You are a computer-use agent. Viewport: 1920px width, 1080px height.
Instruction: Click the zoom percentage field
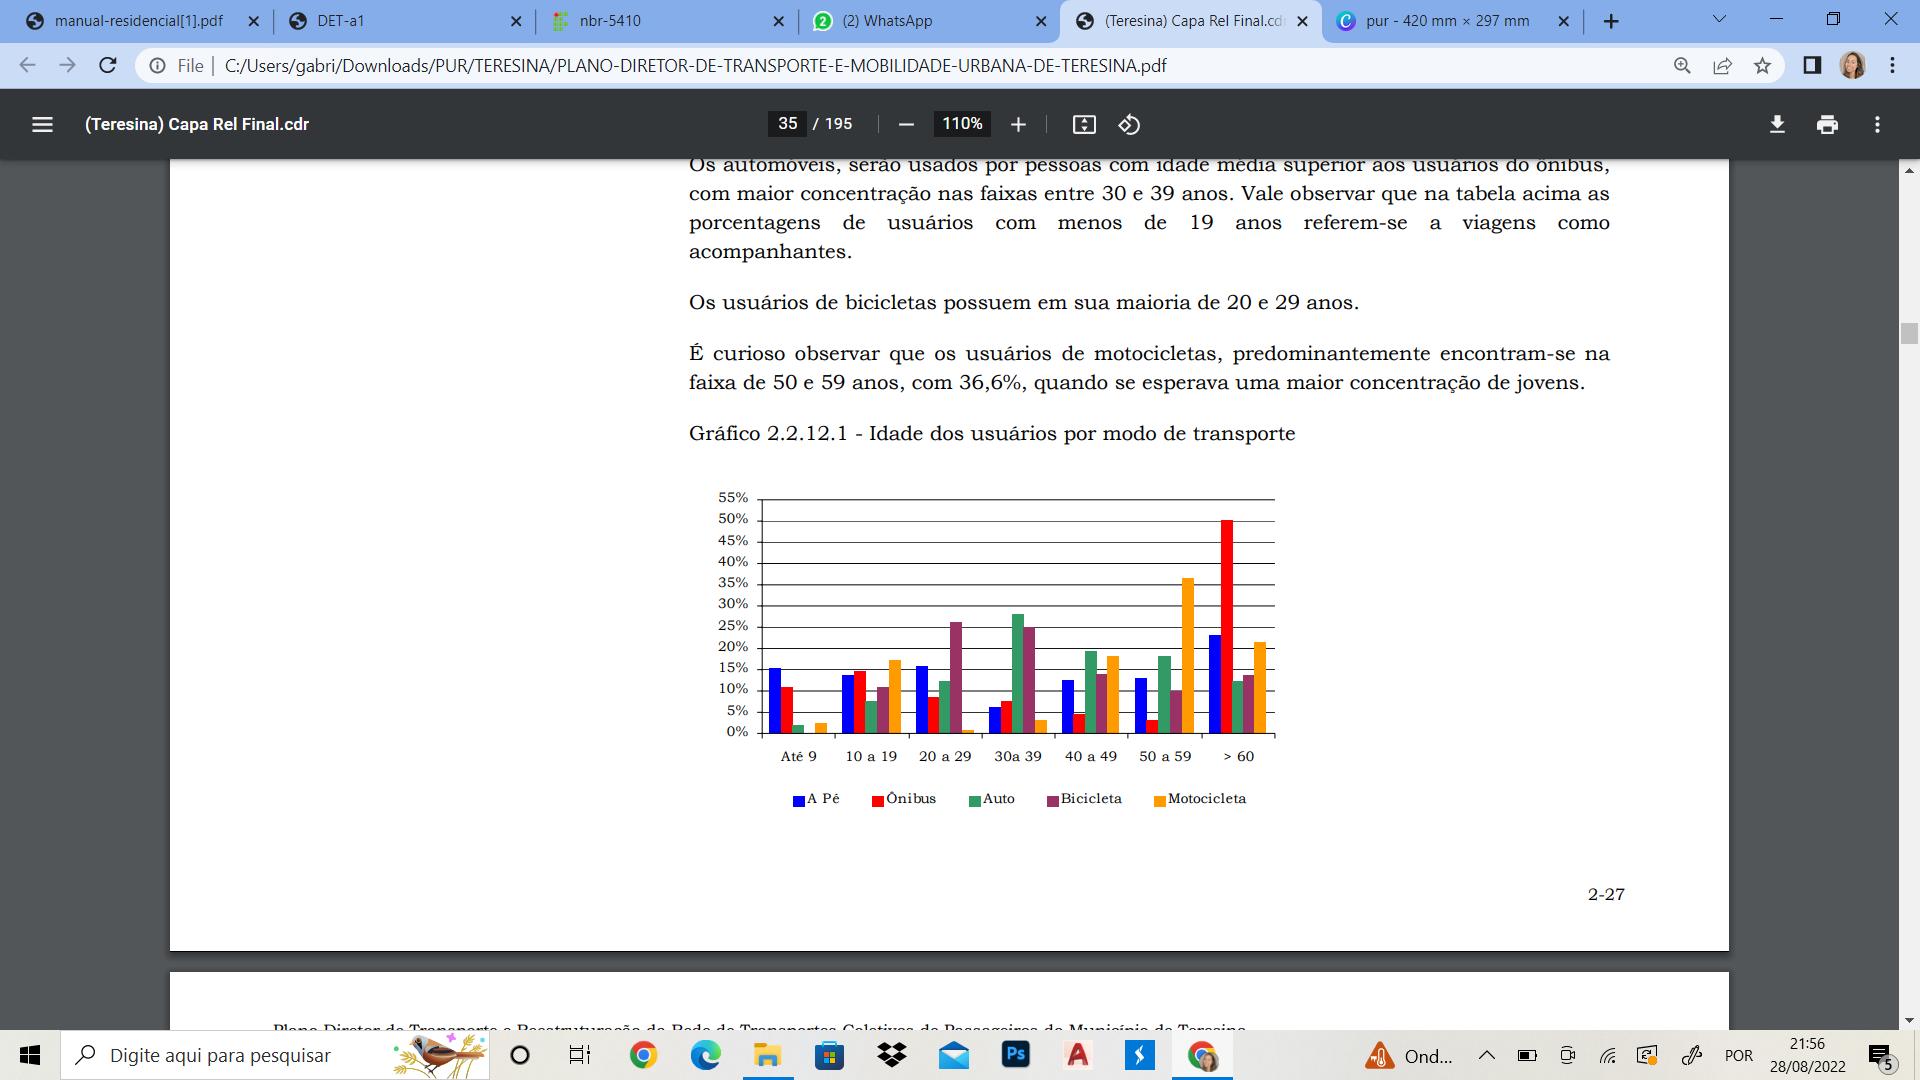pyautogui.click(x=962, y=124)
